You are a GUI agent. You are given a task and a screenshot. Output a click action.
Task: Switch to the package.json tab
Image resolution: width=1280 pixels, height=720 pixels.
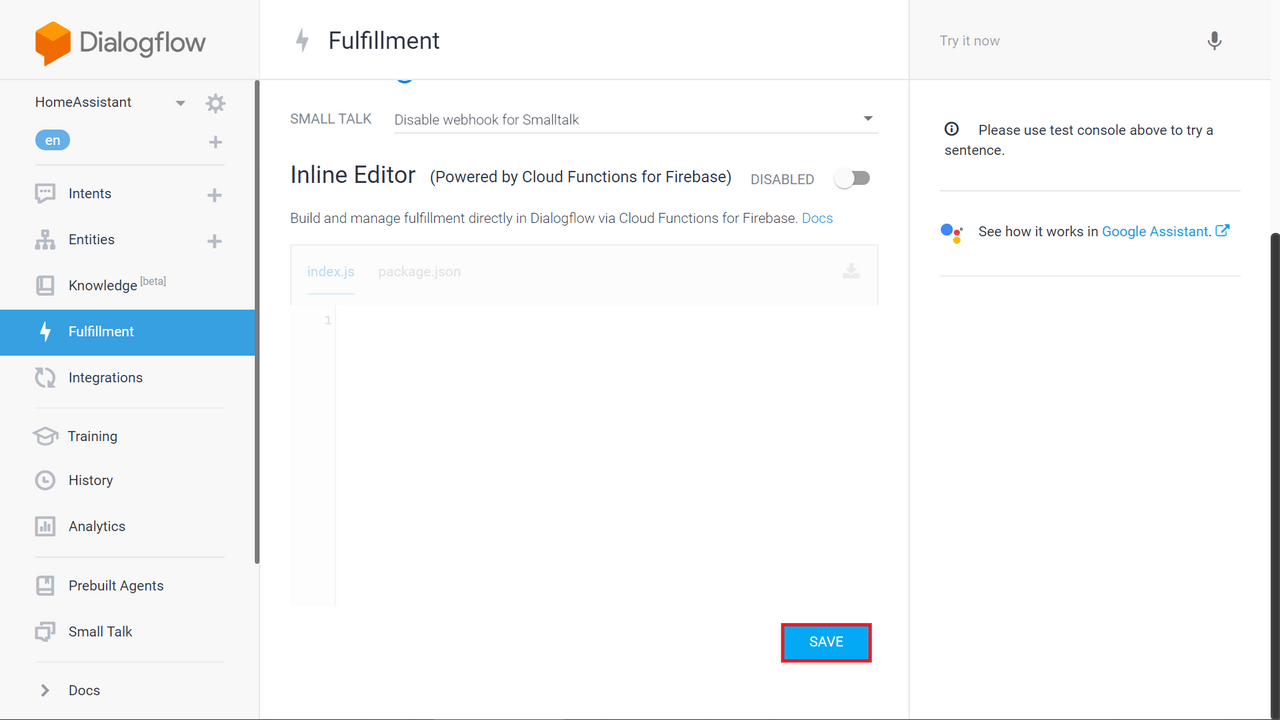tap(419, 272)
